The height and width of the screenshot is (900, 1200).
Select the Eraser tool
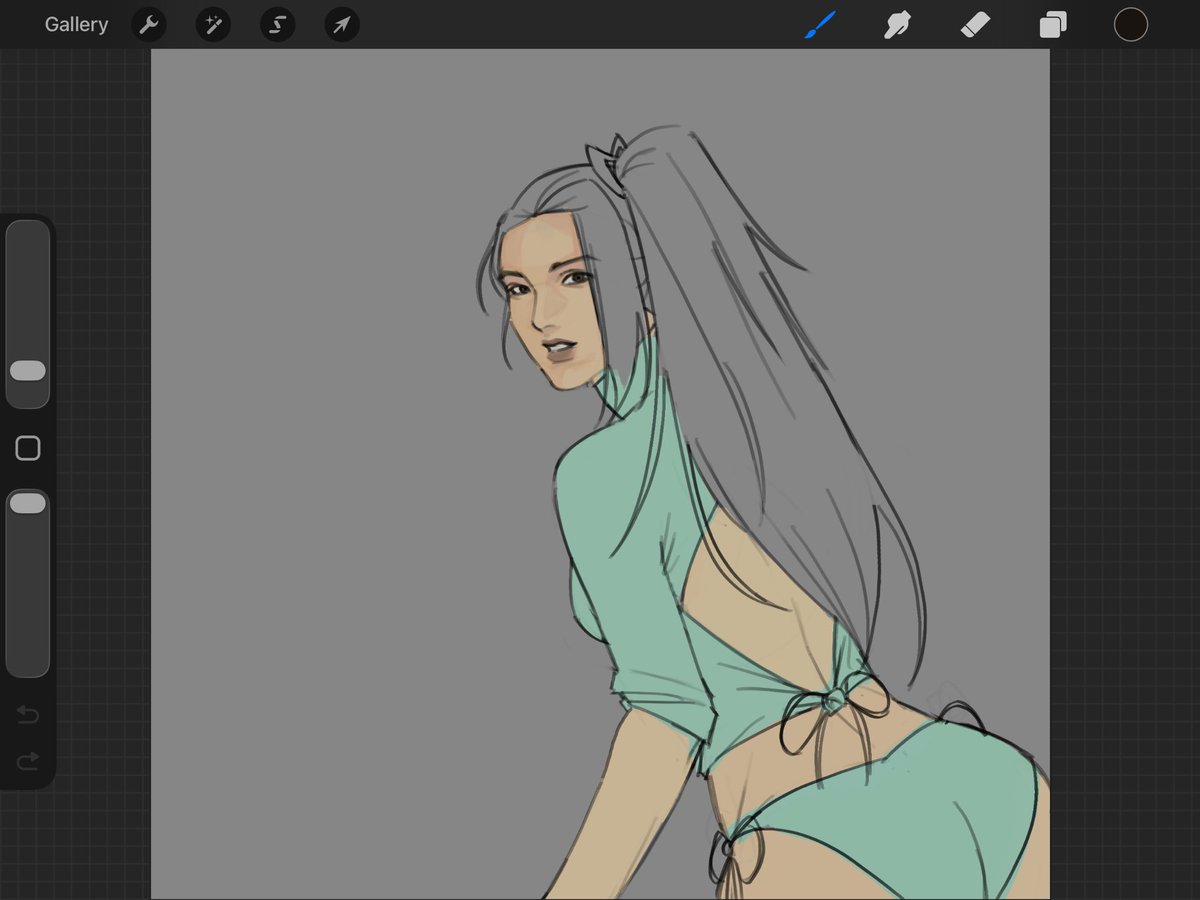[x=975, y=25]
